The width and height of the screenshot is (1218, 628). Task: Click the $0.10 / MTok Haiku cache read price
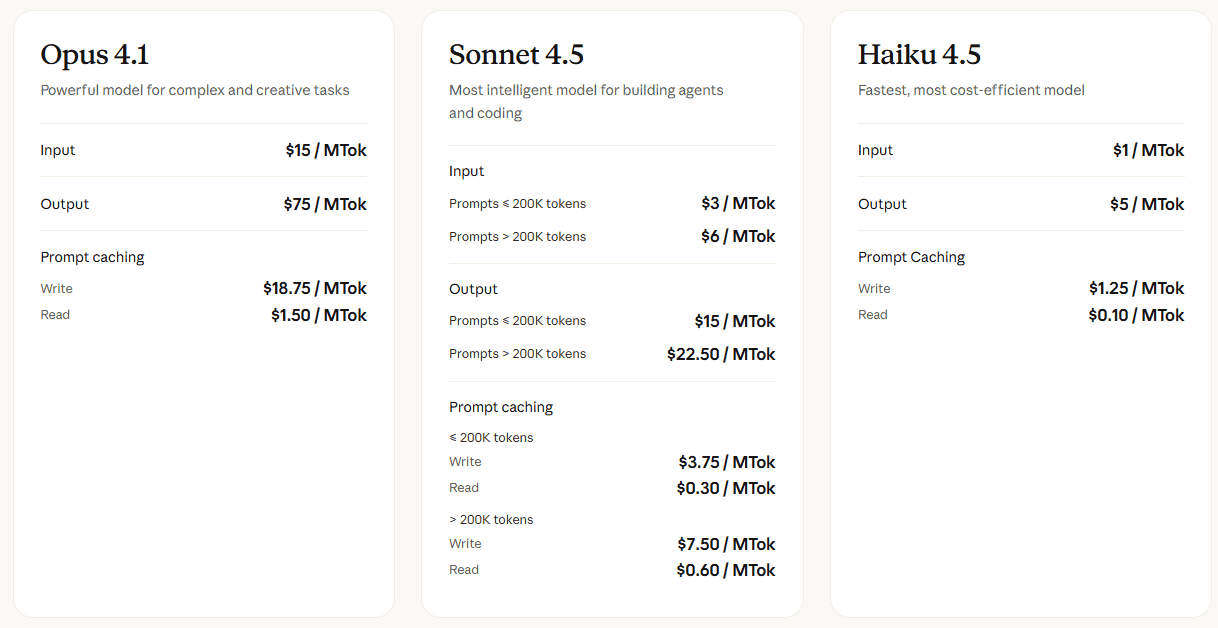click(1136, 315)
